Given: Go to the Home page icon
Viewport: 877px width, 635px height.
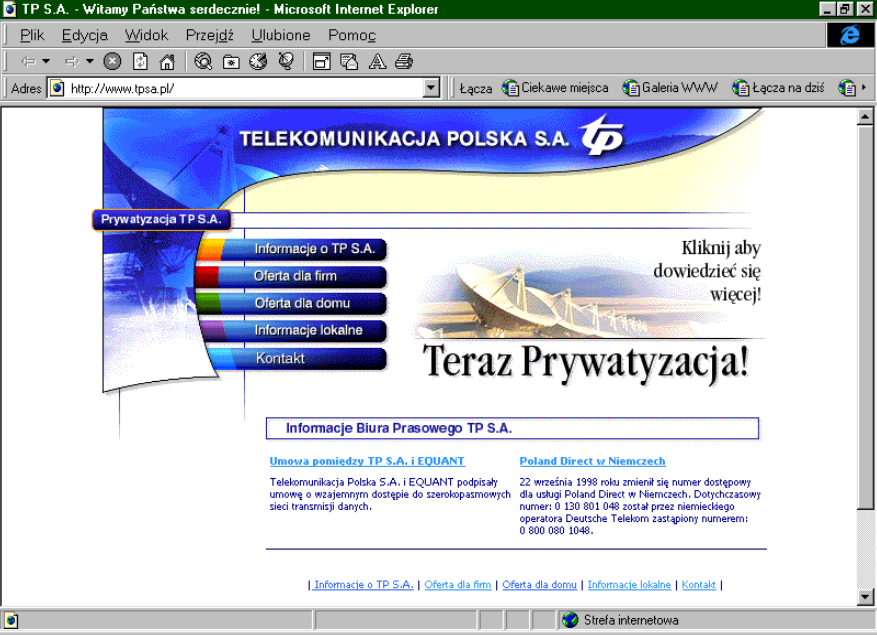Looking at the screenshot, I should (x=167, y=61).
